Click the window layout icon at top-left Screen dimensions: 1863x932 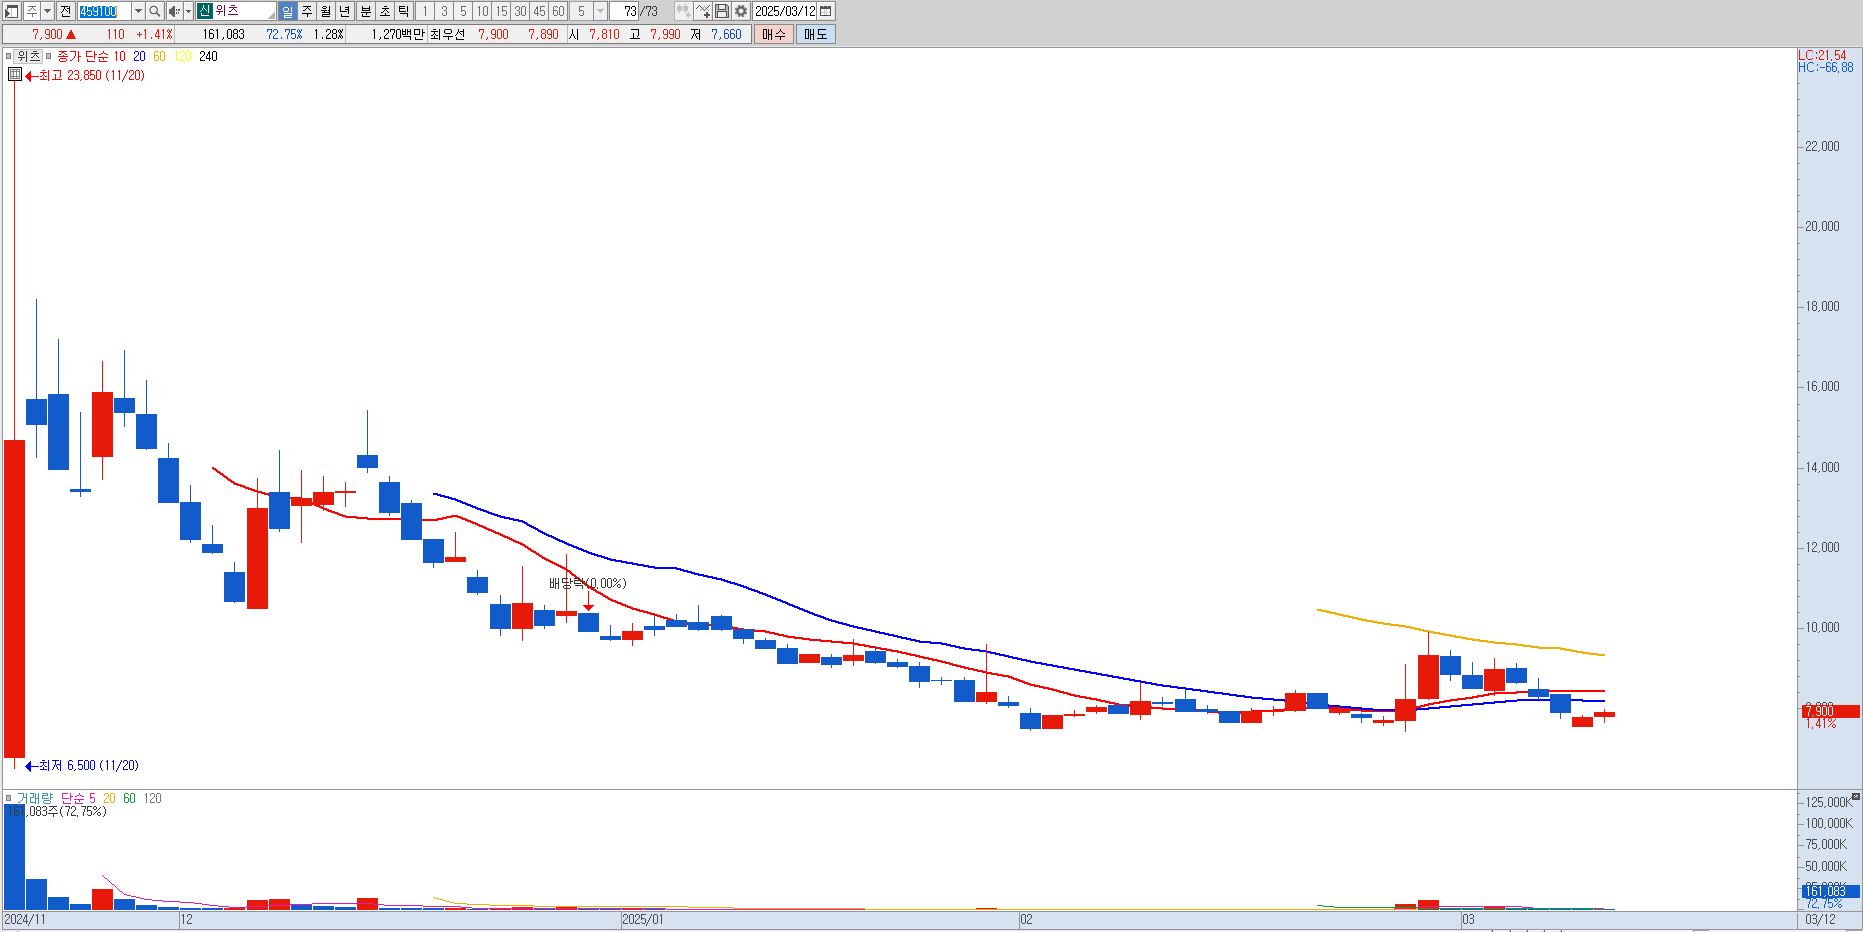pos(11,11)
